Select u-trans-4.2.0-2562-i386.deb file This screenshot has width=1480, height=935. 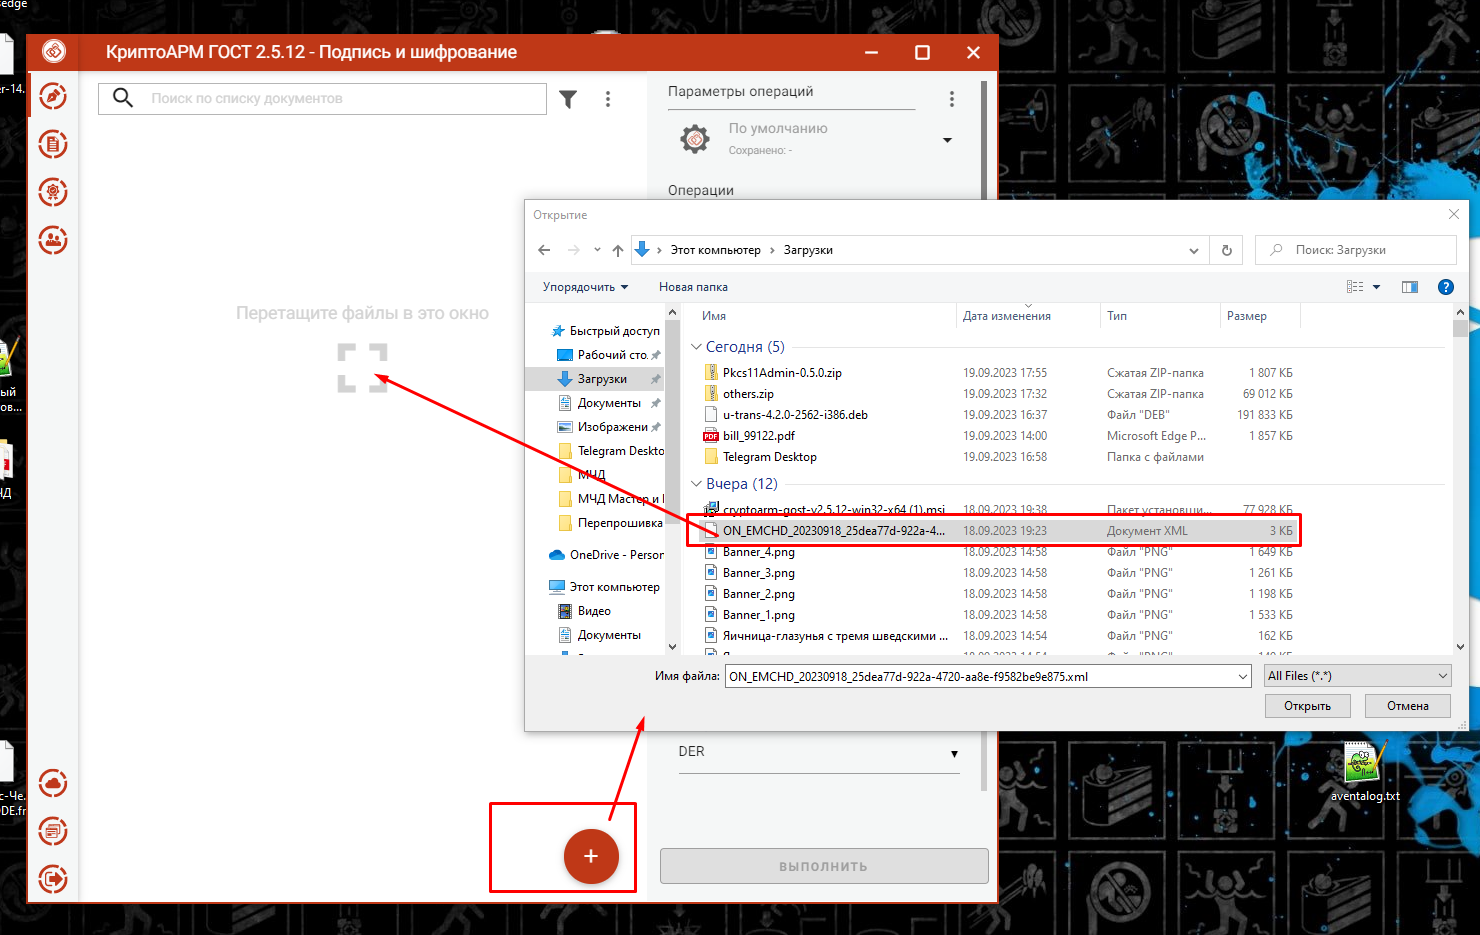coord(785,415)
